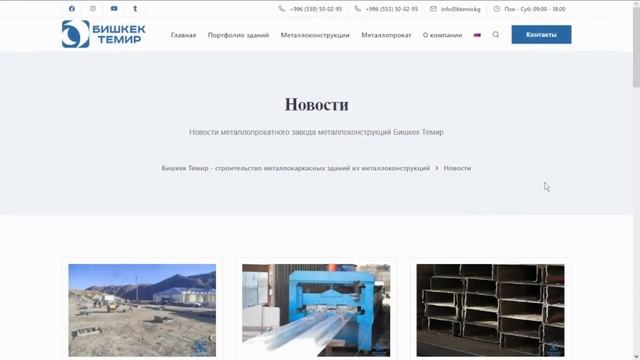Click the phone number +996 (559) 50-02-95
The height and width of the screenshot is (360, 640).
tap(316, 9)
